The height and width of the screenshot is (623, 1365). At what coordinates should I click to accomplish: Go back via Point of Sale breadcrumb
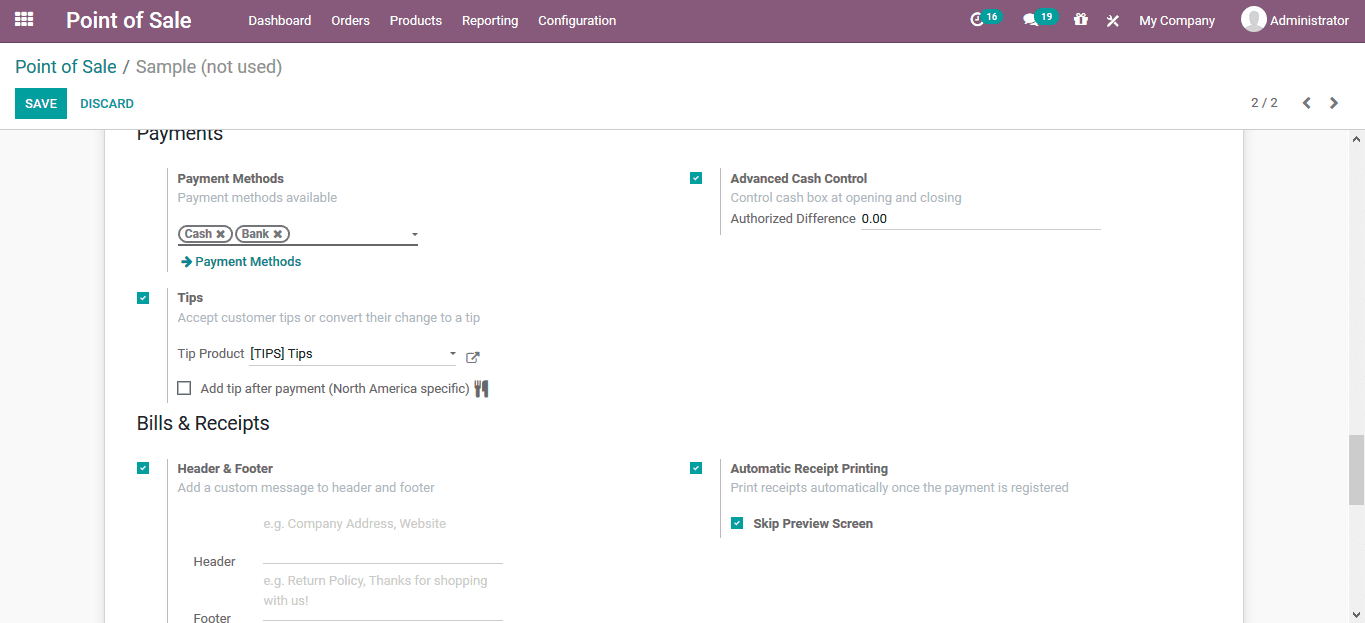click(x=65, y=66)
